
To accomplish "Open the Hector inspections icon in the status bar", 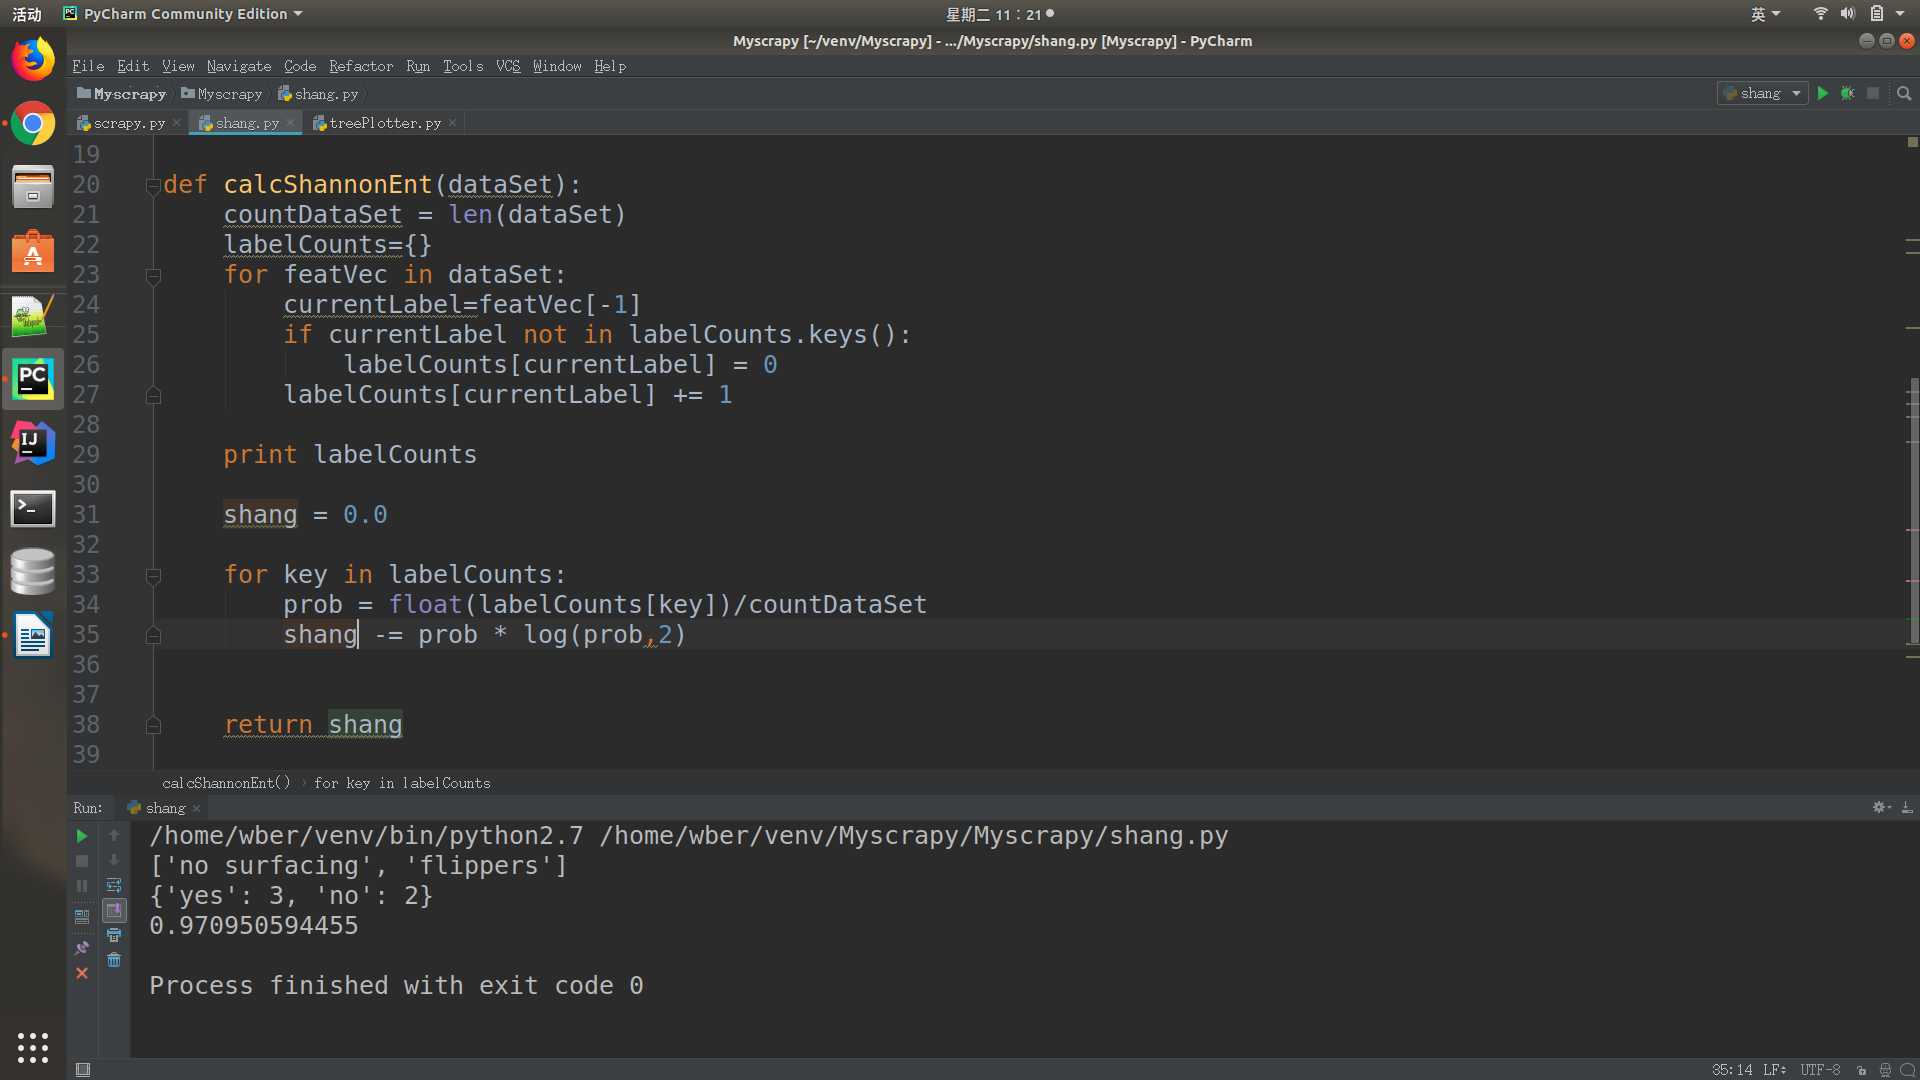I will point(1885,1070).
